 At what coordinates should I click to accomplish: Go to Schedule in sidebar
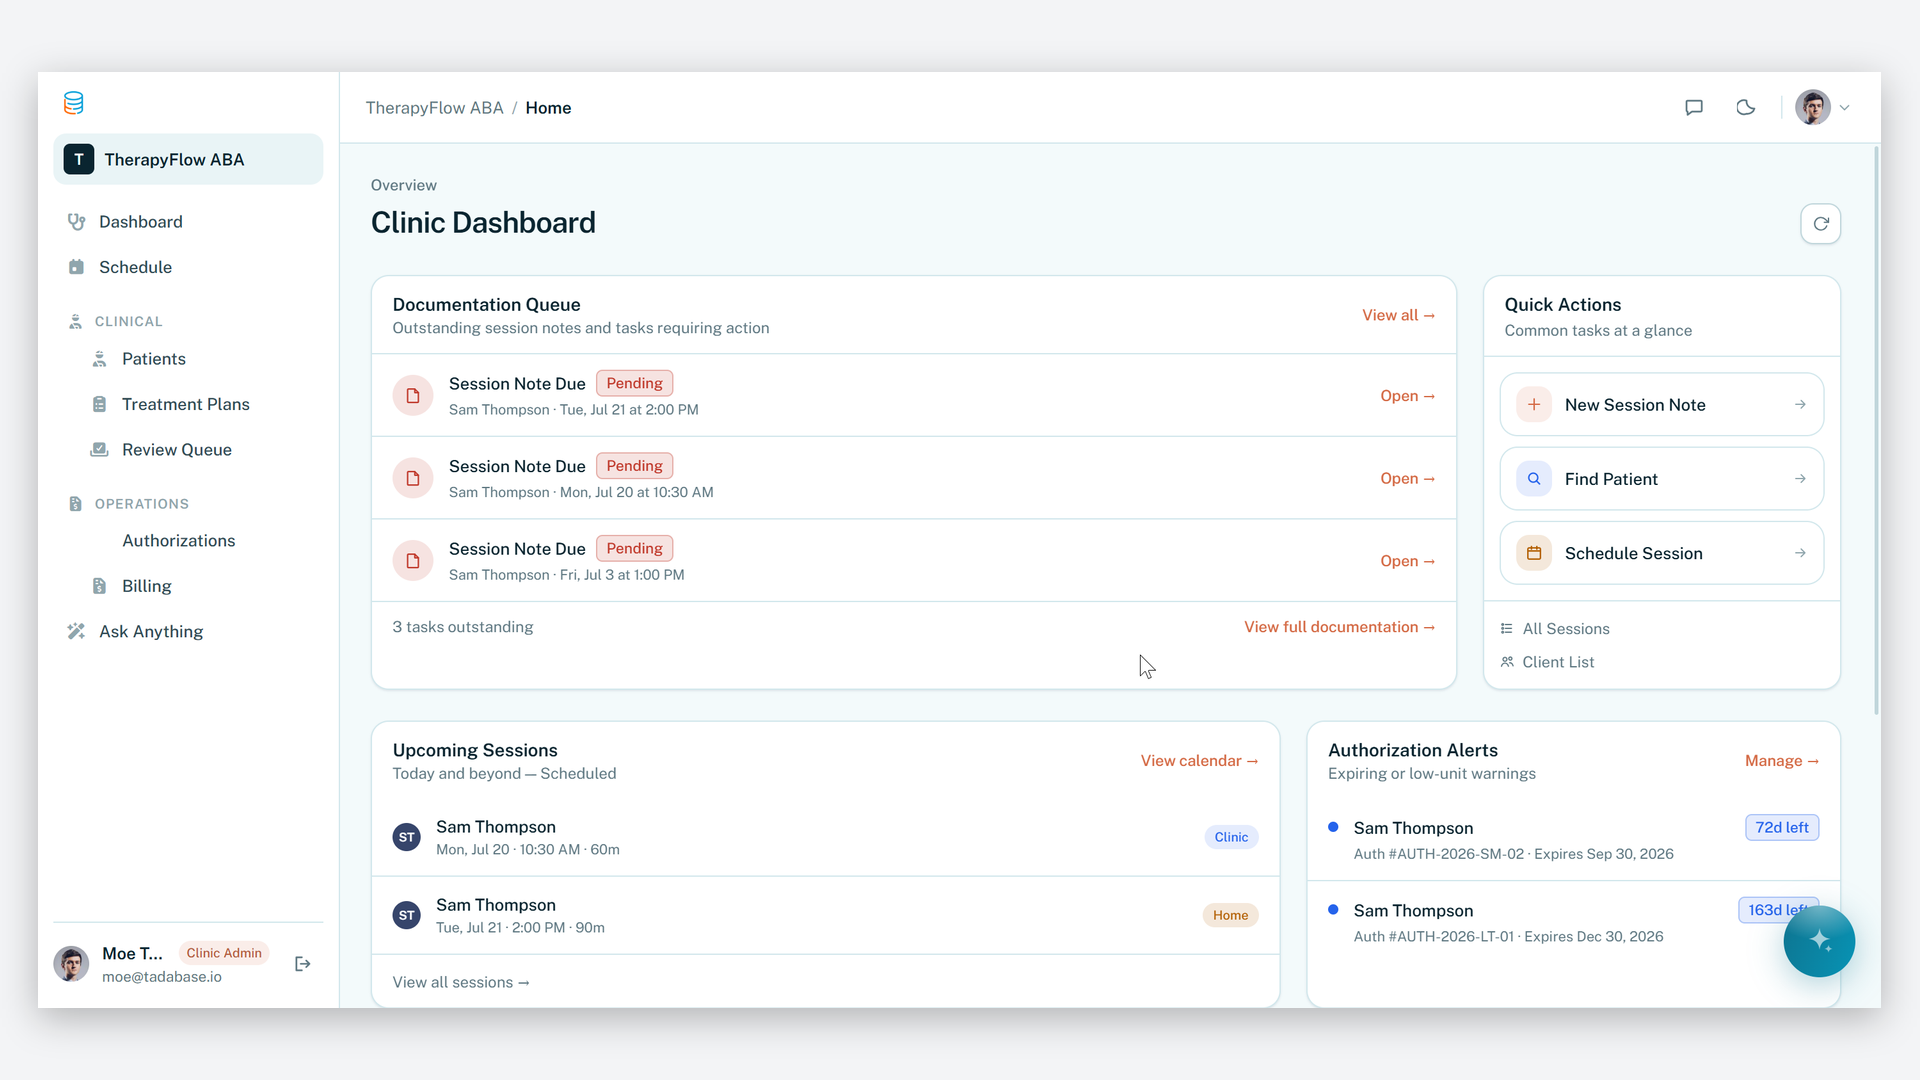tap(135, 268)
